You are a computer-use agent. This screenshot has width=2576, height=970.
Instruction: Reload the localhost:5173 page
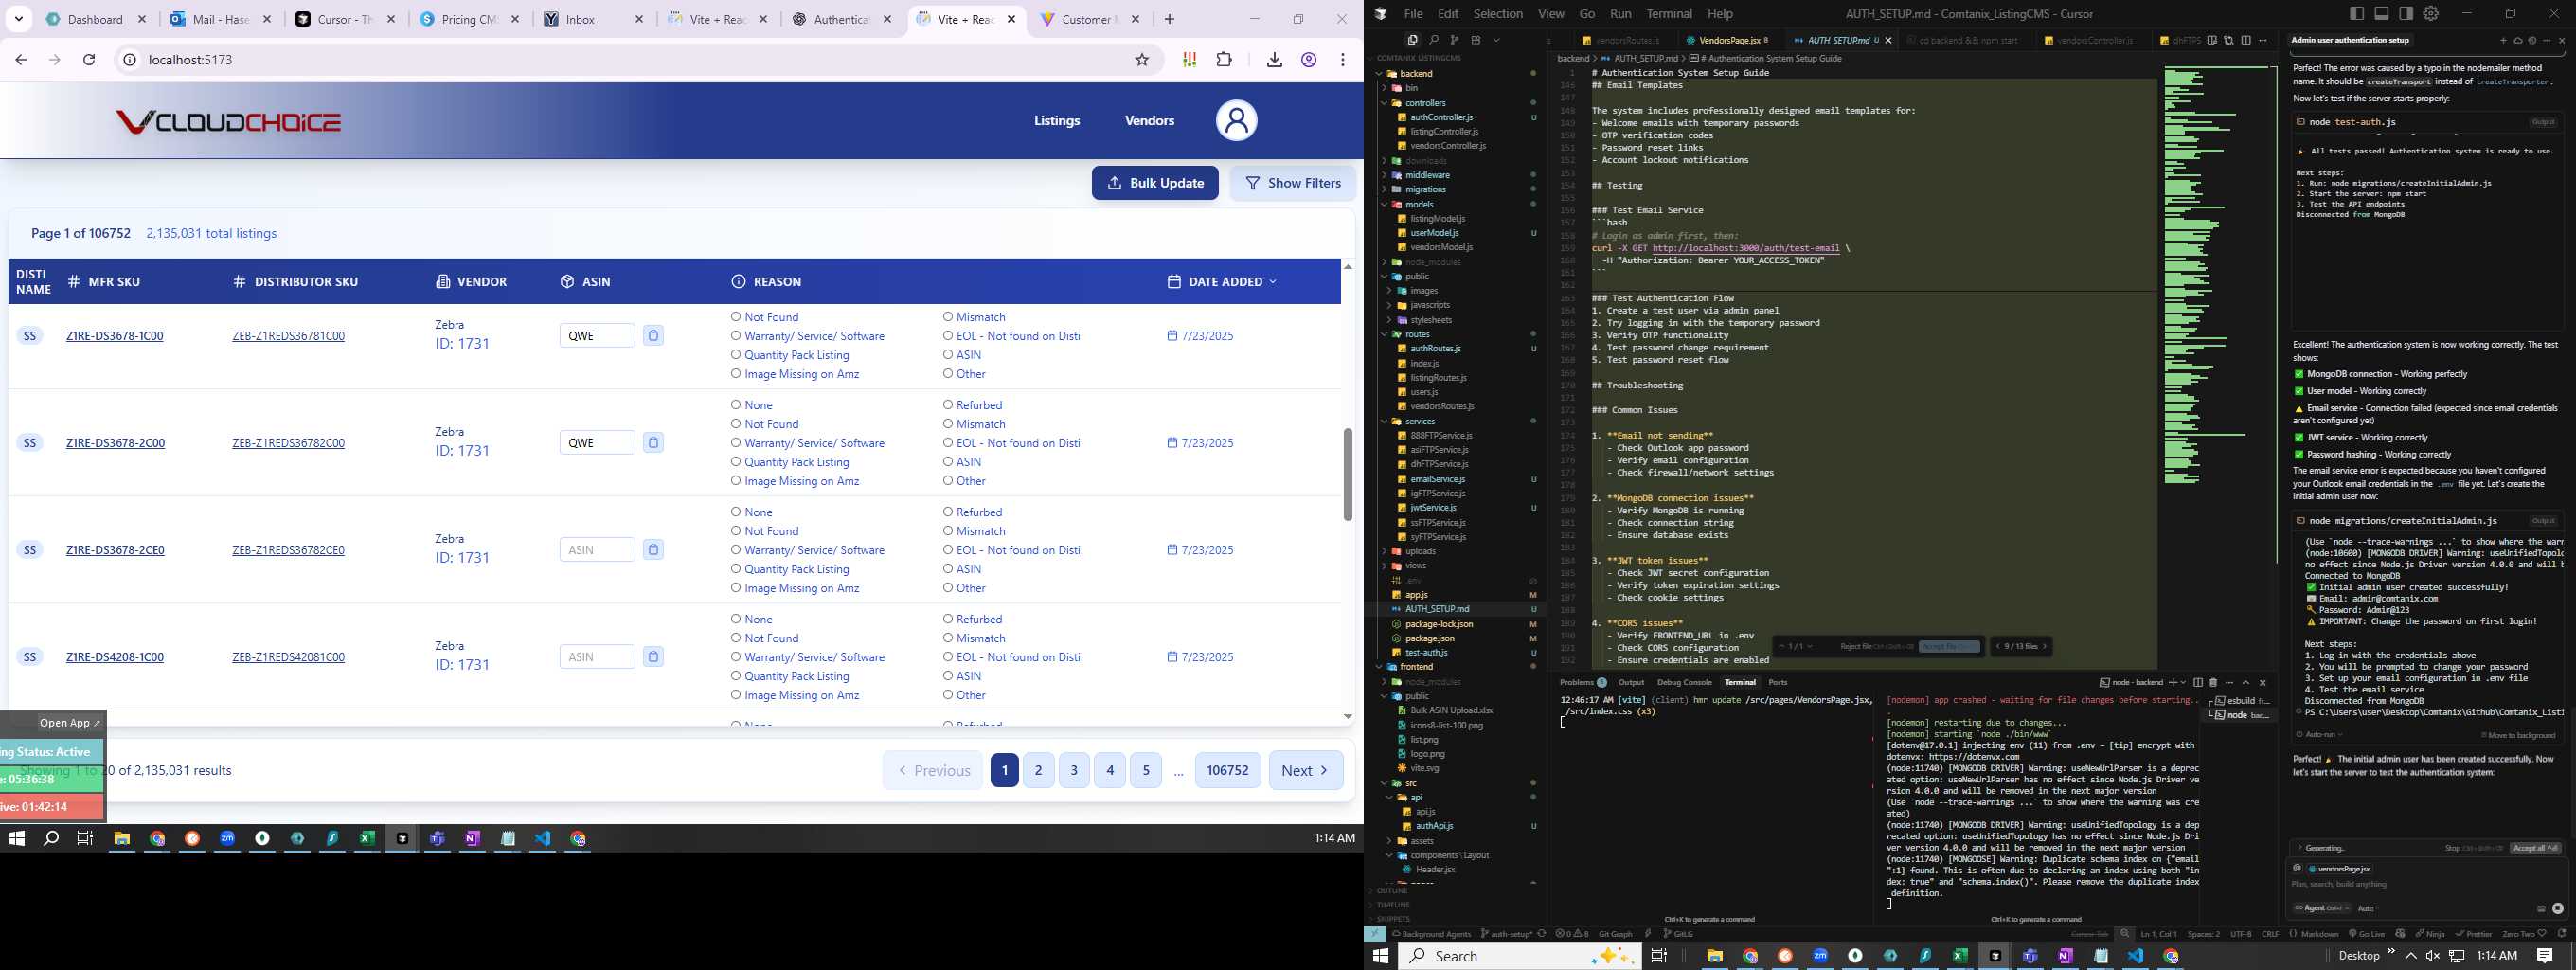click(89, 60)
